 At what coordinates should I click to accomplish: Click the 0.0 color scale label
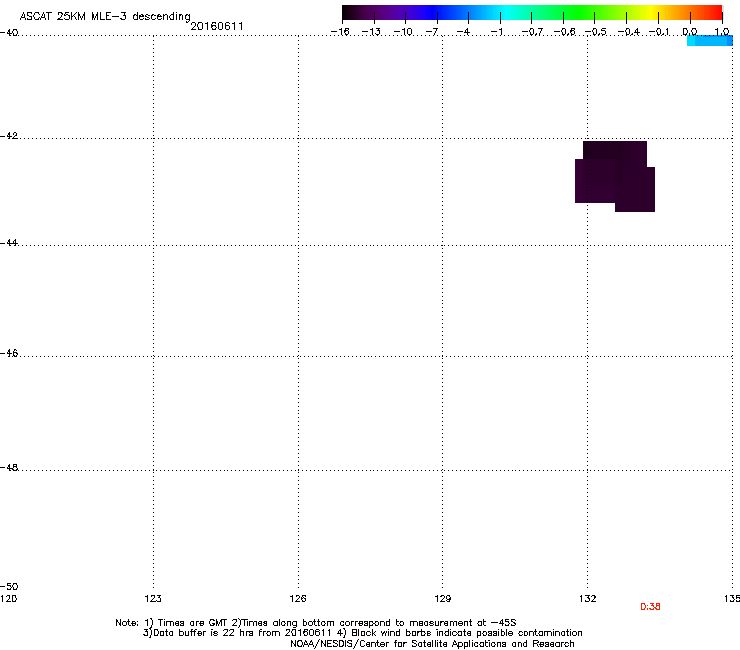tap(690, 32)
